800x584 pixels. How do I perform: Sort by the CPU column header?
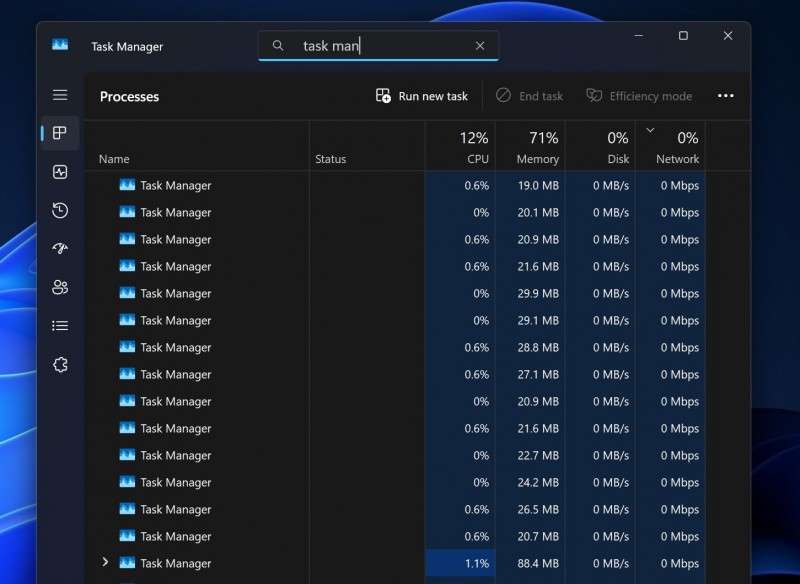click(x=460, y=147)
